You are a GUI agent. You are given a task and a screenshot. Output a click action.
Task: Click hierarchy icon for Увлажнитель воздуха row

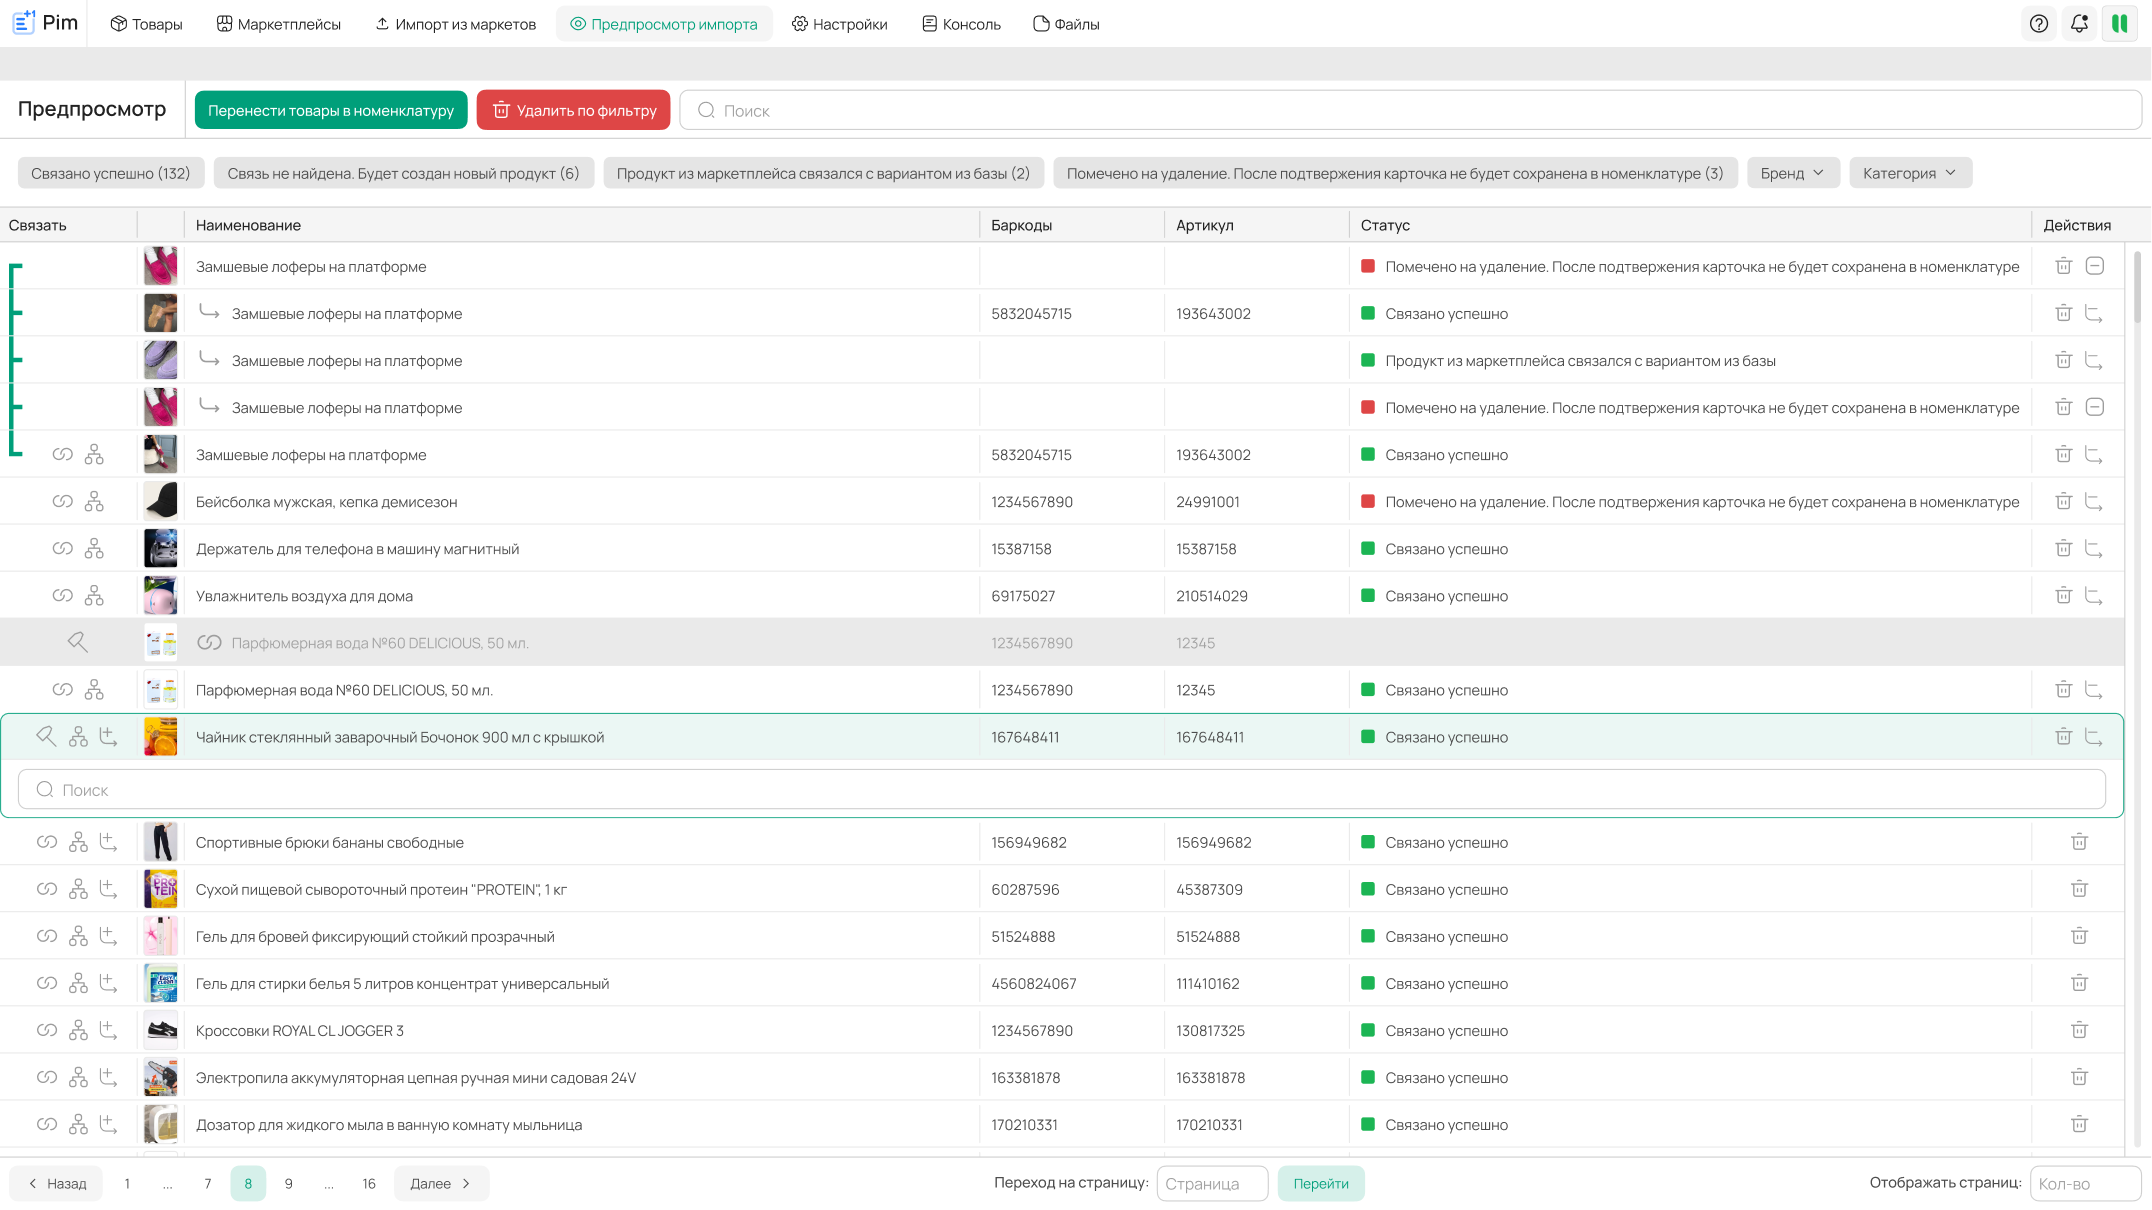point(94,596)
